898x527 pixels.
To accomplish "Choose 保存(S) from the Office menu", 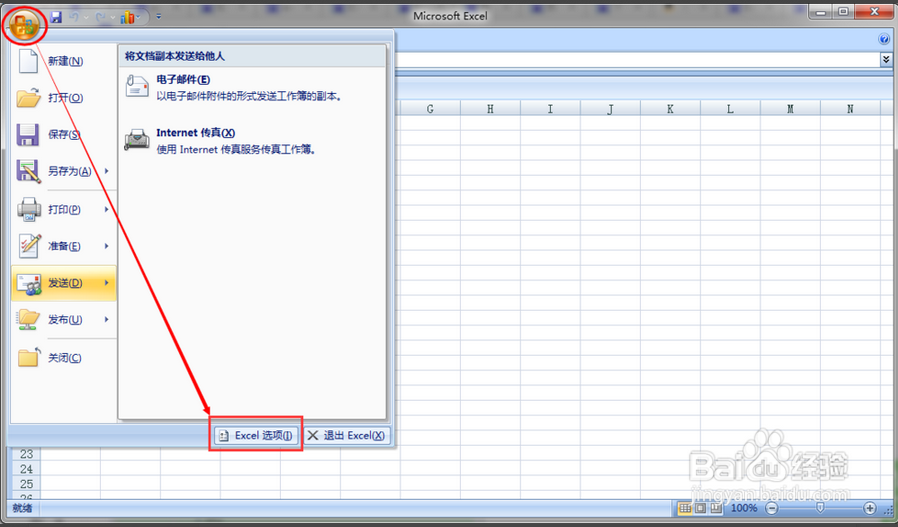I will coord(64,135).
